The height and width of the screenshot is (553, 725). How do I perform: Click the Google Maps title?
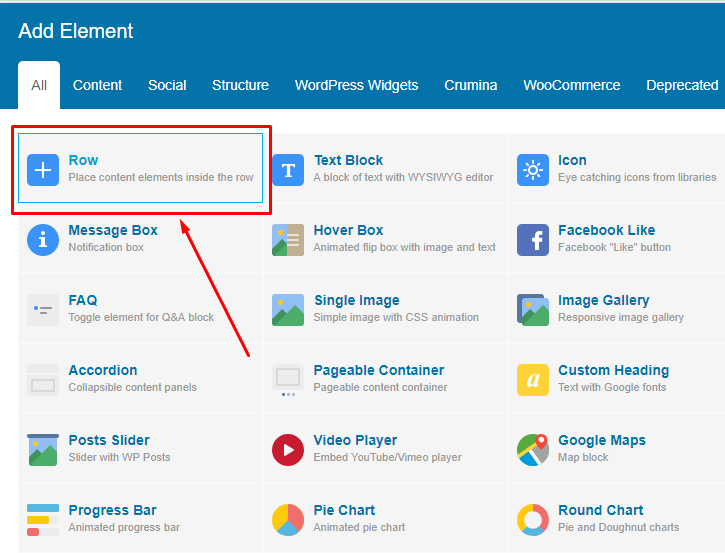point(602,440)
